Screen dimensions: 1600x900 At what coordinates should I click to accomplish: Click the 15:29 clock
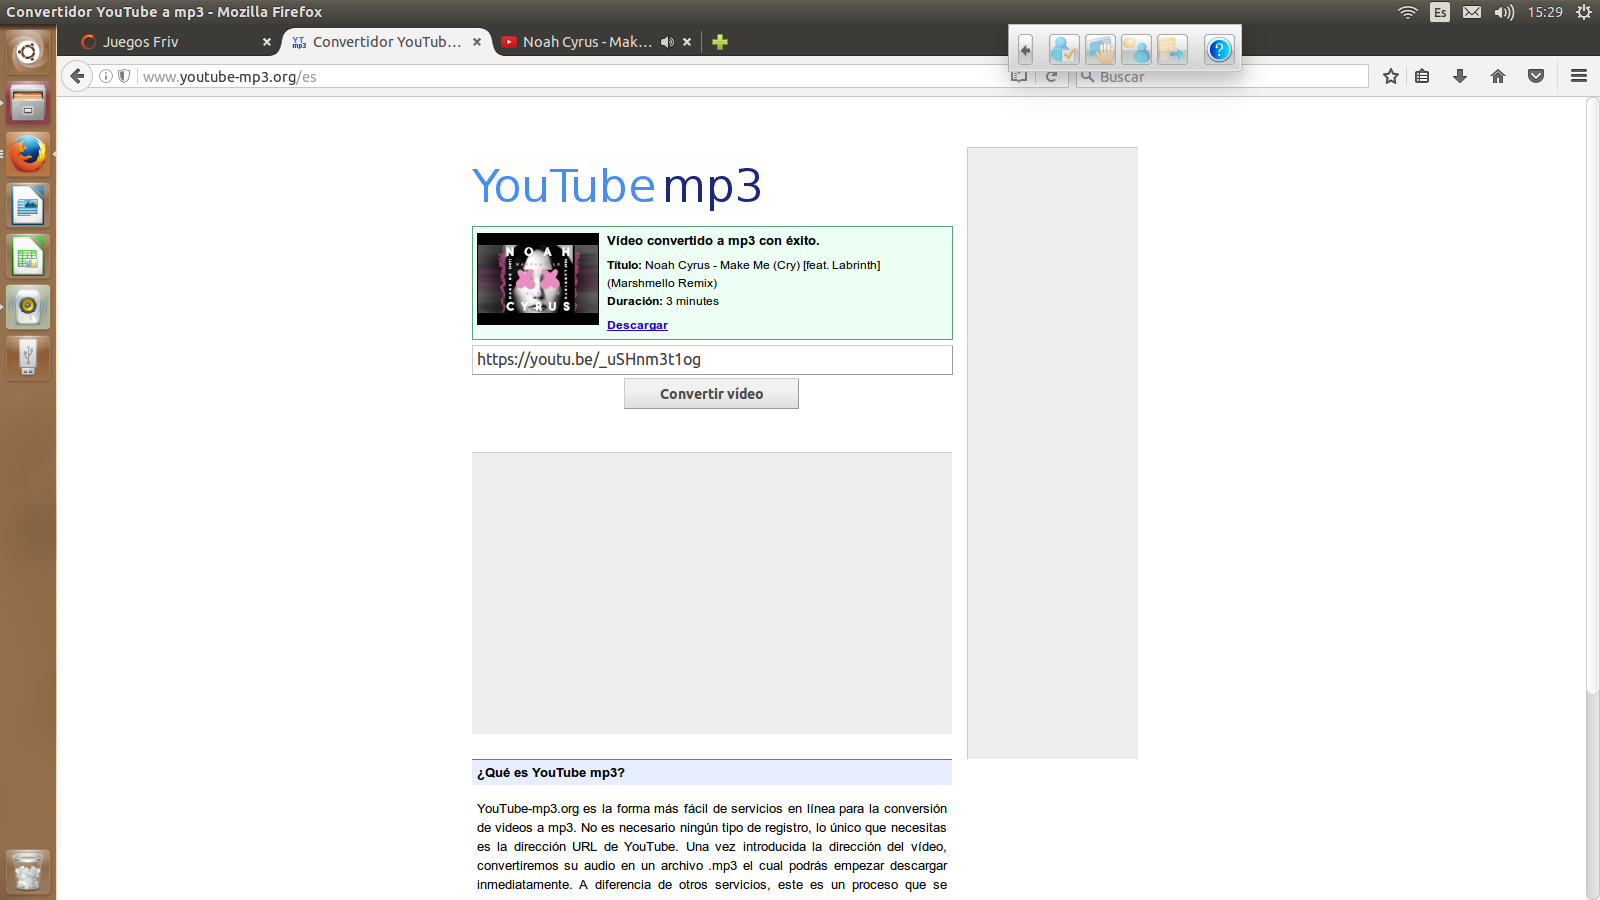coord(1545,12)
